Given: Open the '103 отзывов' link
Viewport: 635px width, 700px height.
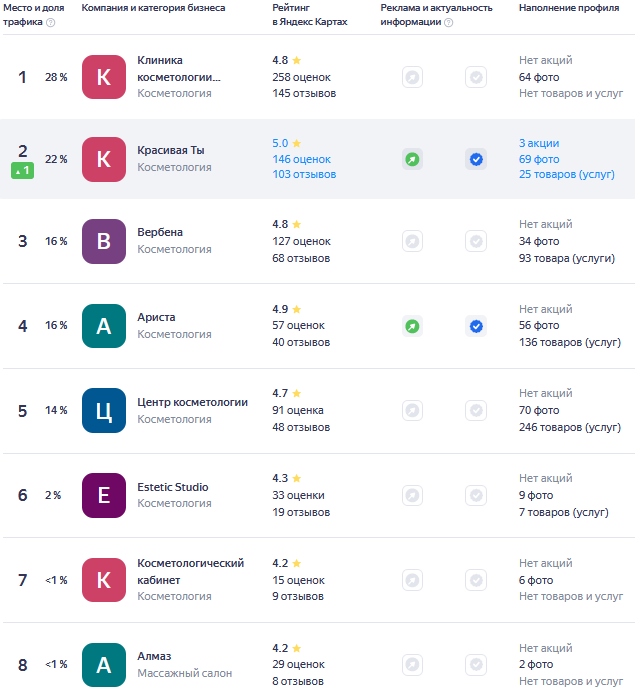Looking at the screenshot, I should click(304, 175).
